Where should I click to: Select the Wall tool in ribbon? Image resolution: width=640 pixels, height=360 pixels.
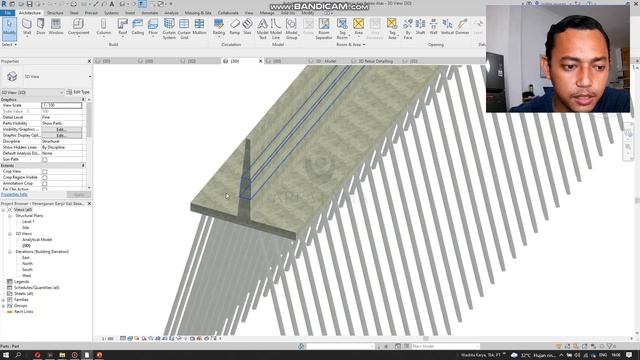click(x=27, y=27)
